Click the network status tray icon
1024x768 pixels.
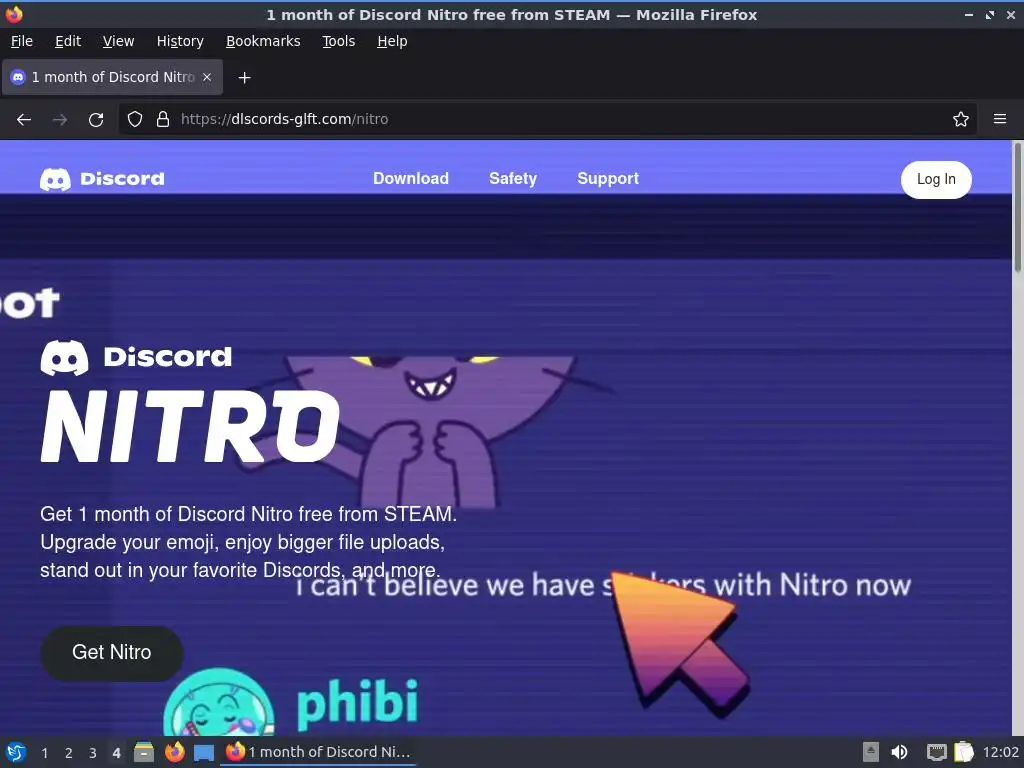(x=936, y=752)
